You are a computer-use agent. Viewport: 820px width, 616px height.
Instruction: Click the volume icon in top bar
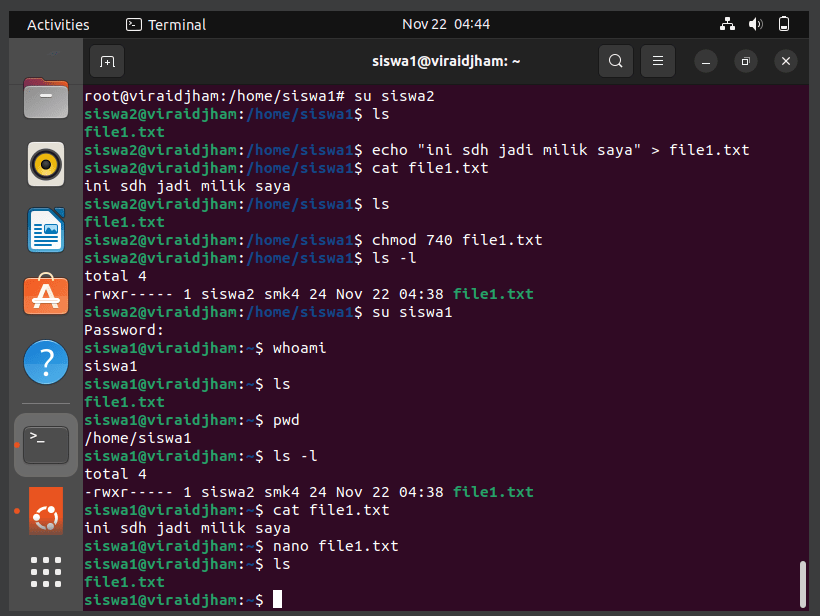[756, 24]
